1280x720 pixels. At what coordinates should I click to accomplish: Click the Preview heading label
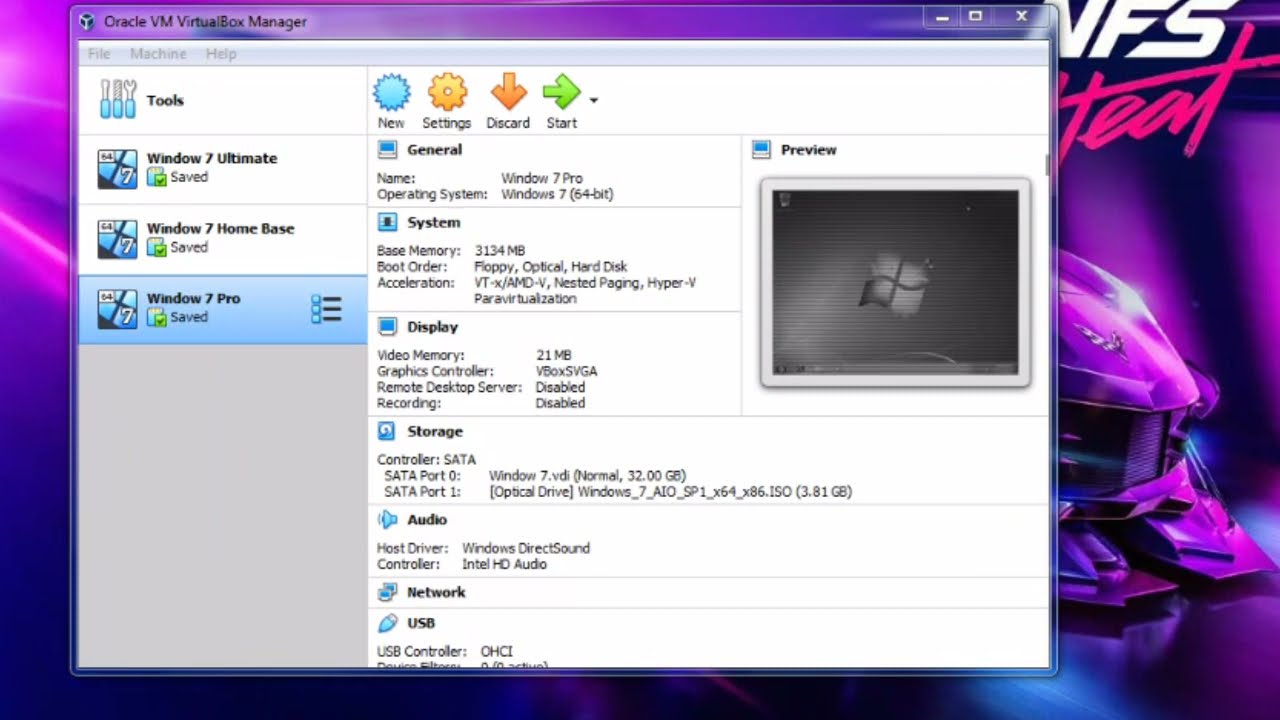pos(808,150)
